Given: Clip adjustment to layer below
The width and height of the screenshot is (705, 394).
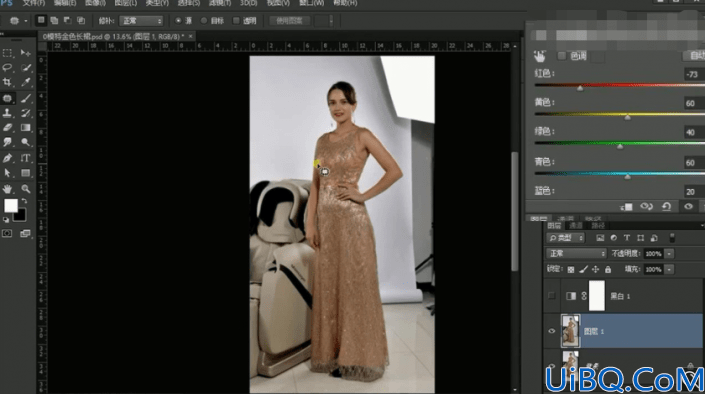Looking at the screenshot, I should pos(626,206).
